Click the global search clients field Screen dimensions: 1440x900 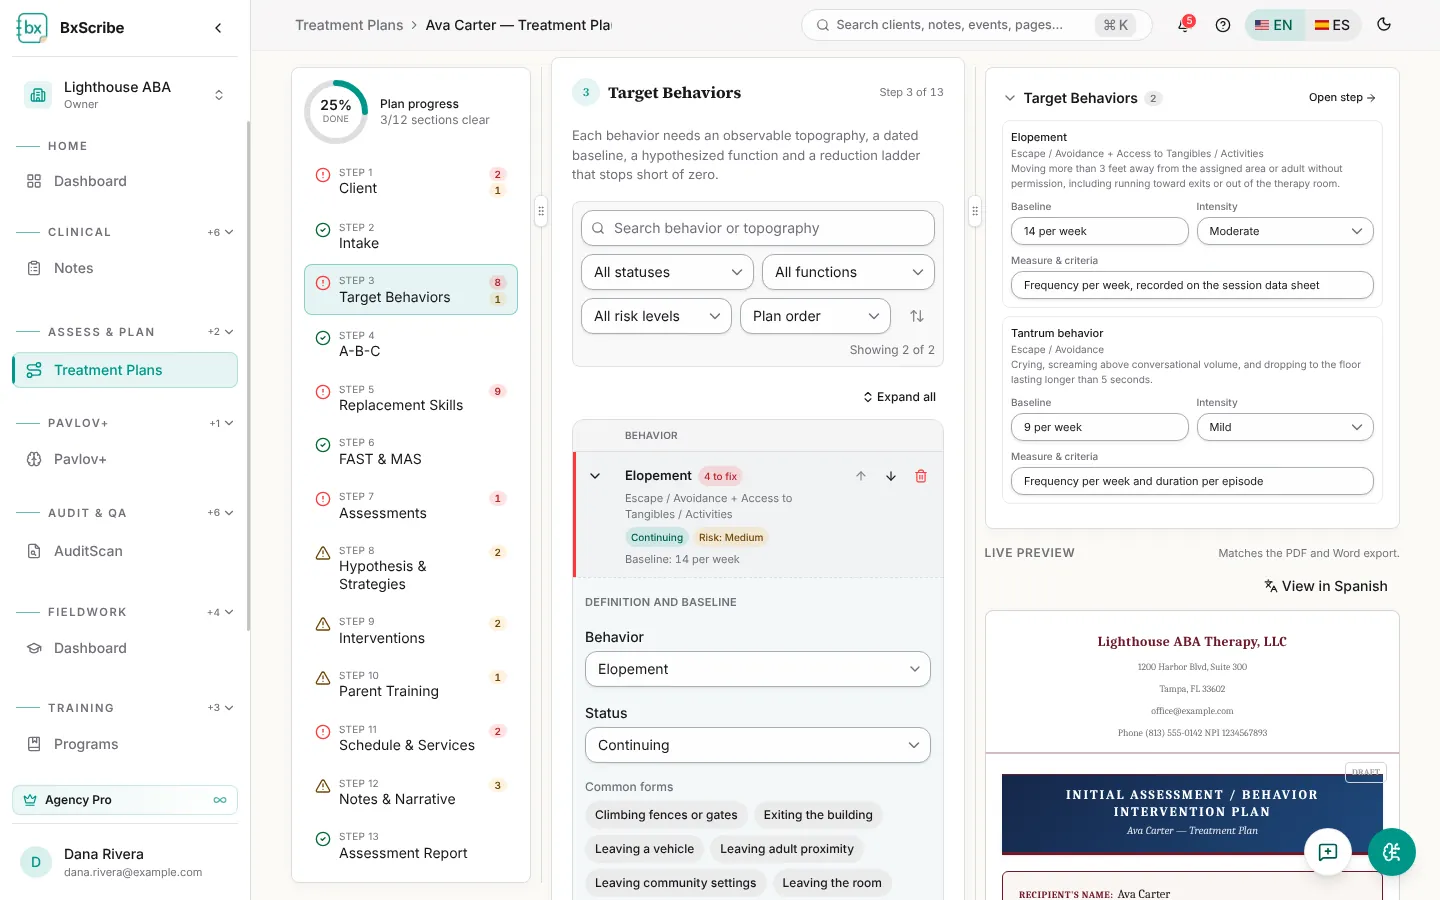tap(976, 25)
